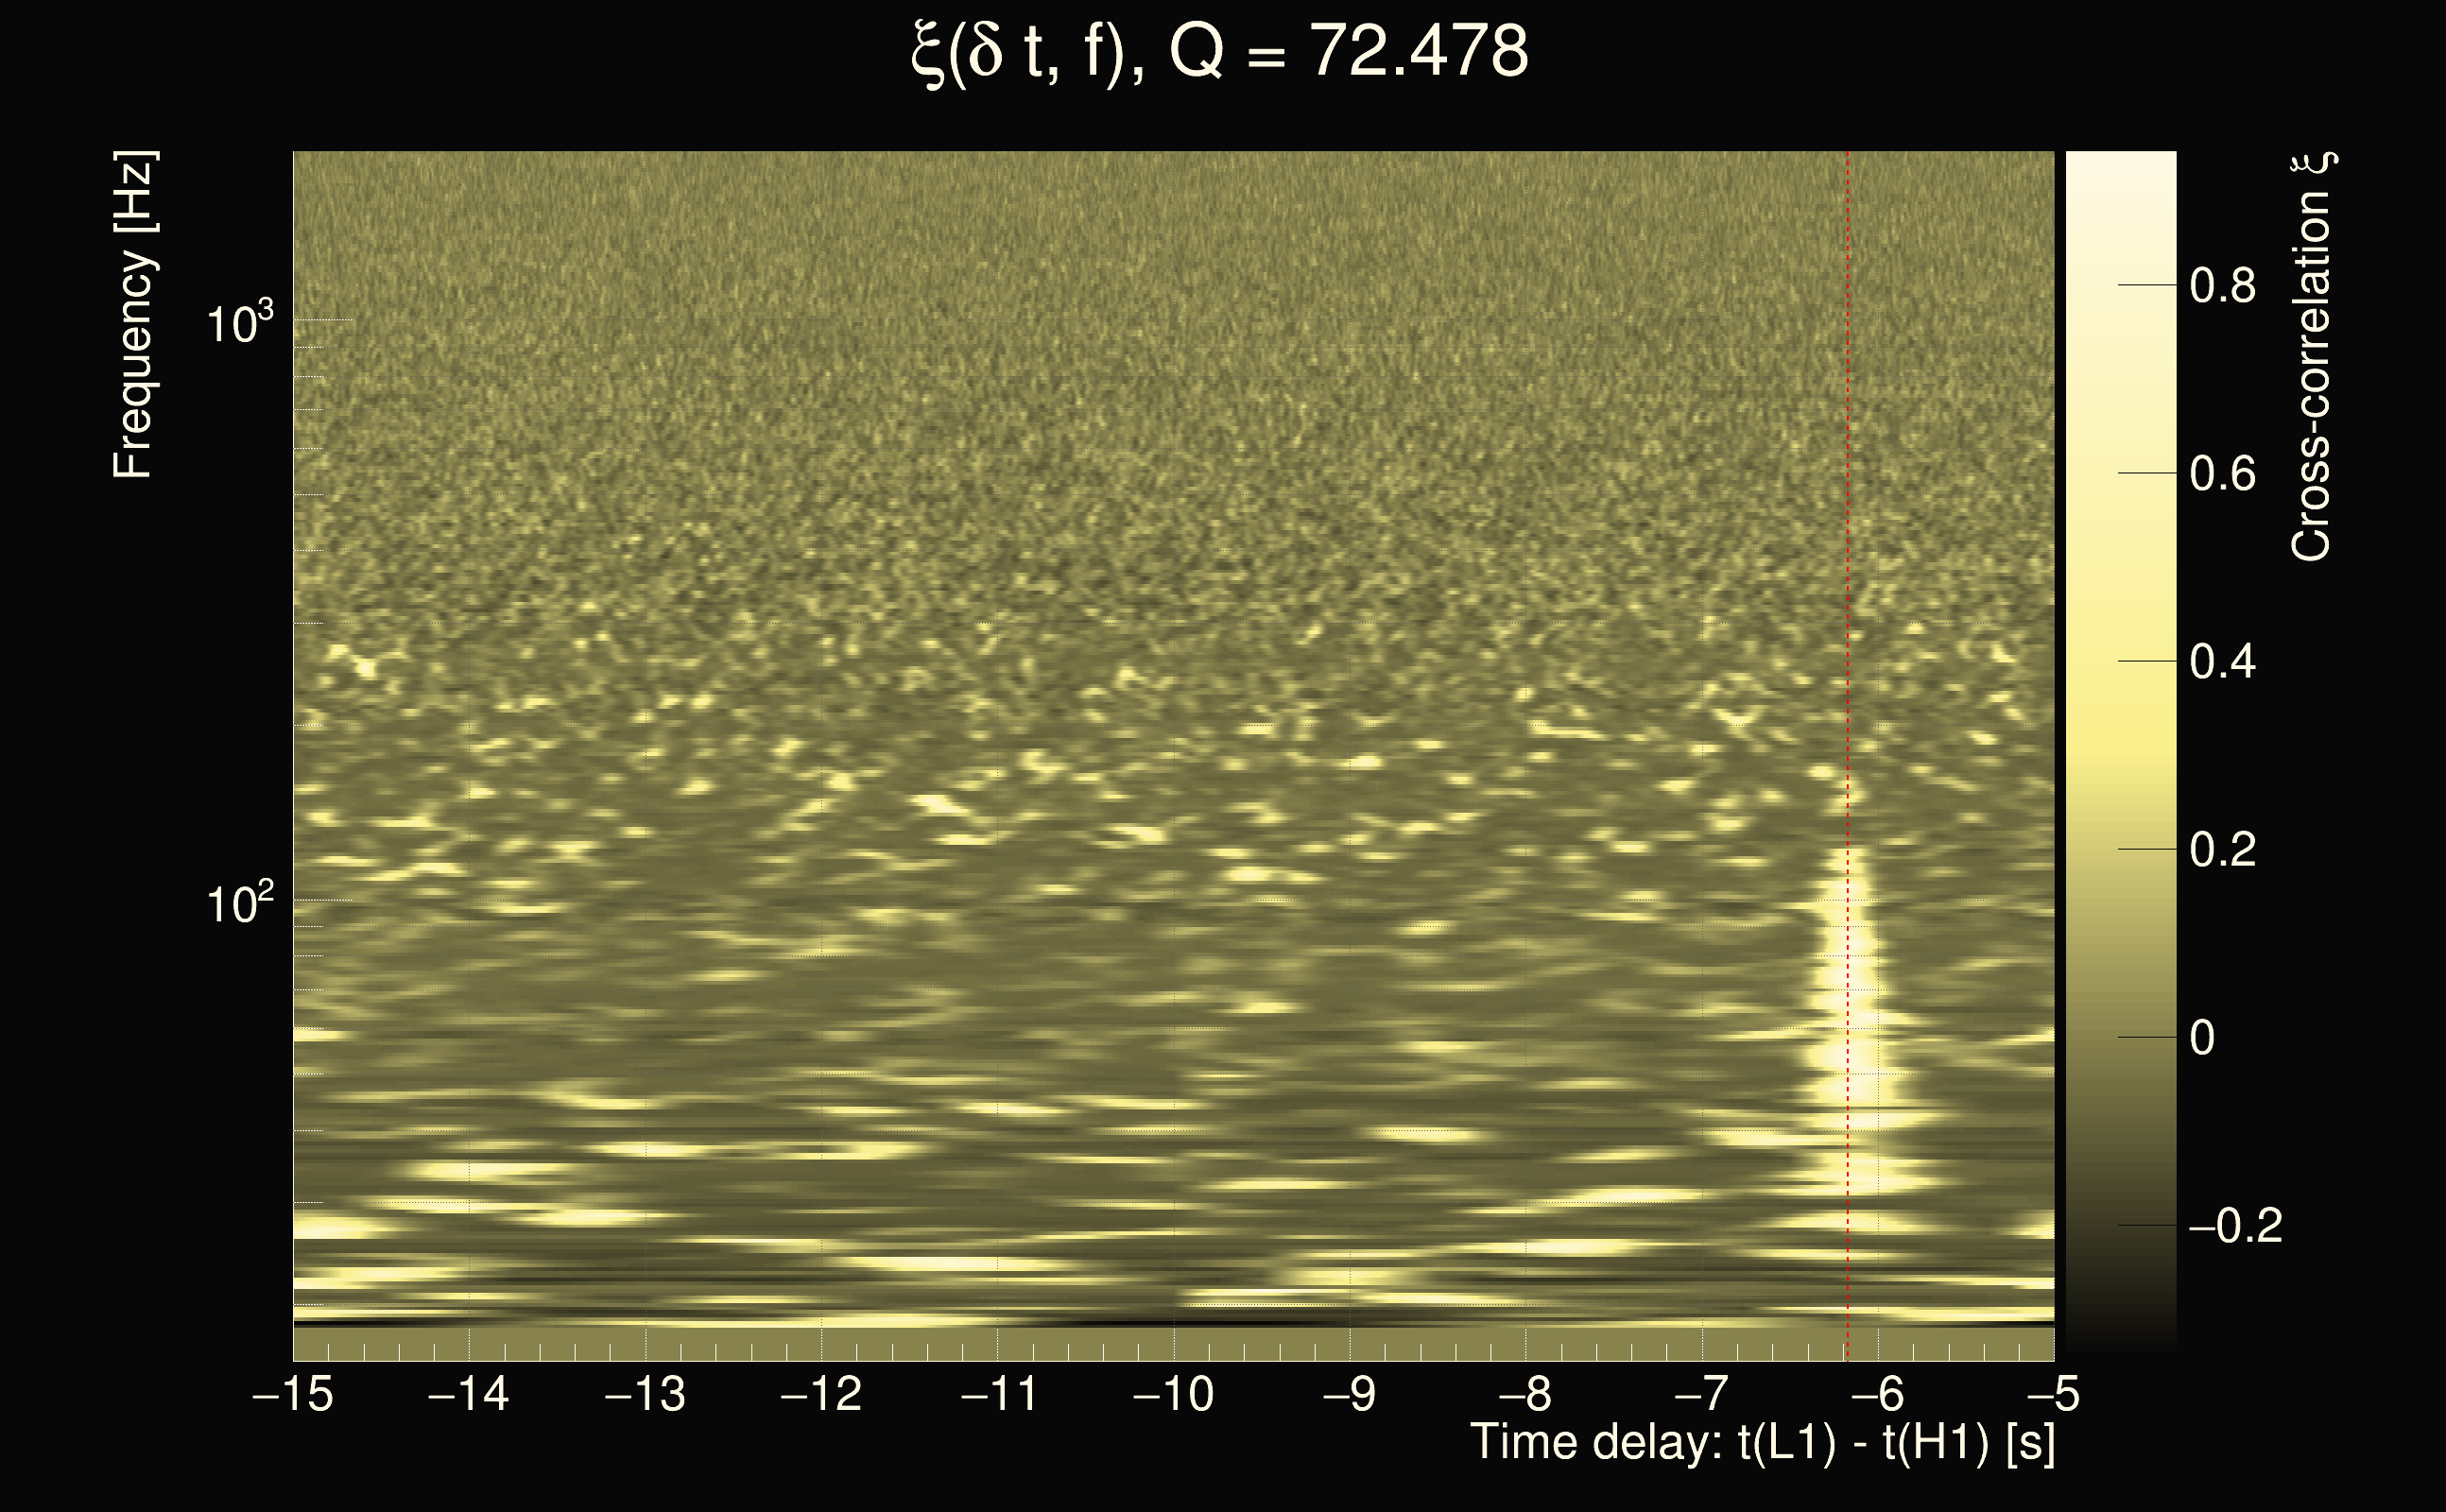Click the Time delay t(L1) - t(H1) axis label

tap(1762, 1443)
